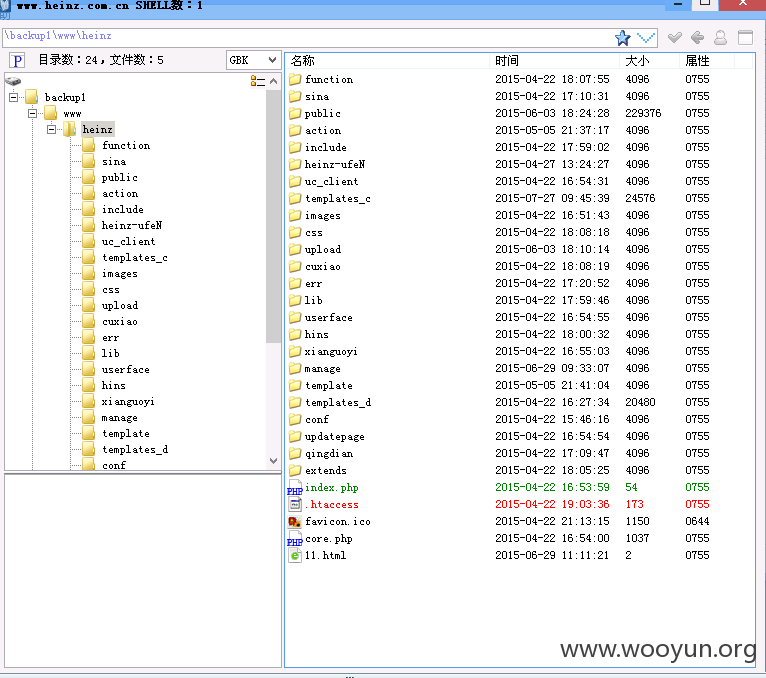The height and width of the screenshot is (678, 766).
Task: Select core.php file name
Action: coord(329,538)
